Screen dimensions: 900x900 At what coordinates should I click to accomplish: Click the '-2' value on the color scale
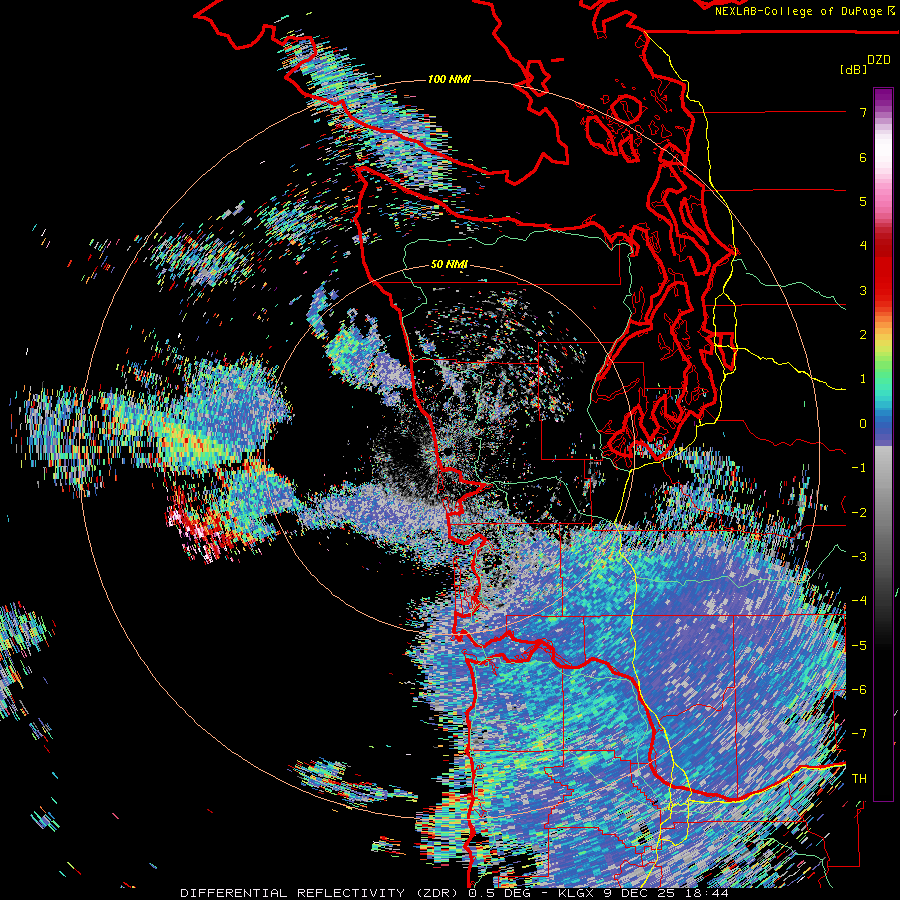859,513
